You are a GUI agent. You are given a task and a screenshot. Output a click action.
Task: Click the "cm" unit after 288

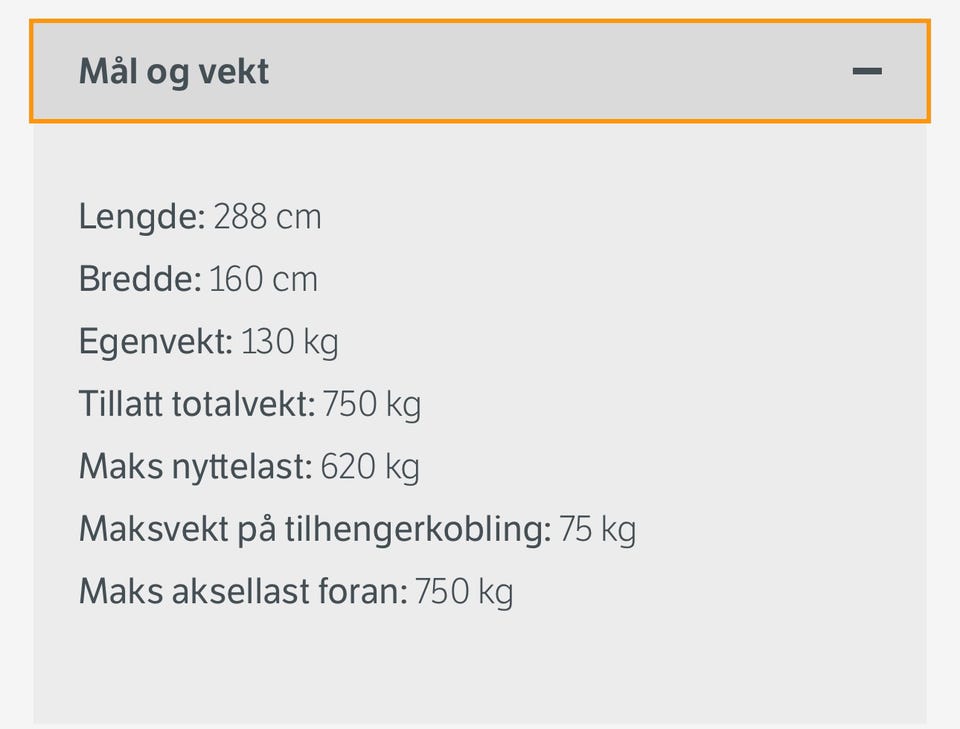(x=298, y=219)
